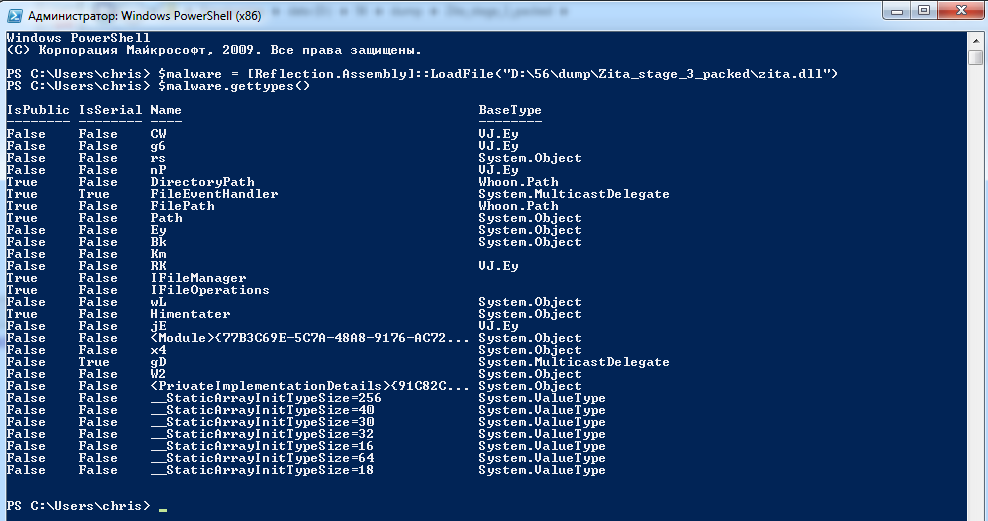
Task: Click the window title text
Action: pos(144,16)
